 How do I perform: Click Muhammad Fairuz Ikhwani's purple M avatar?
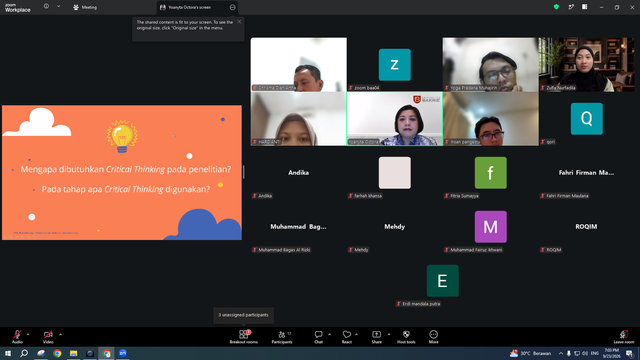491,227
